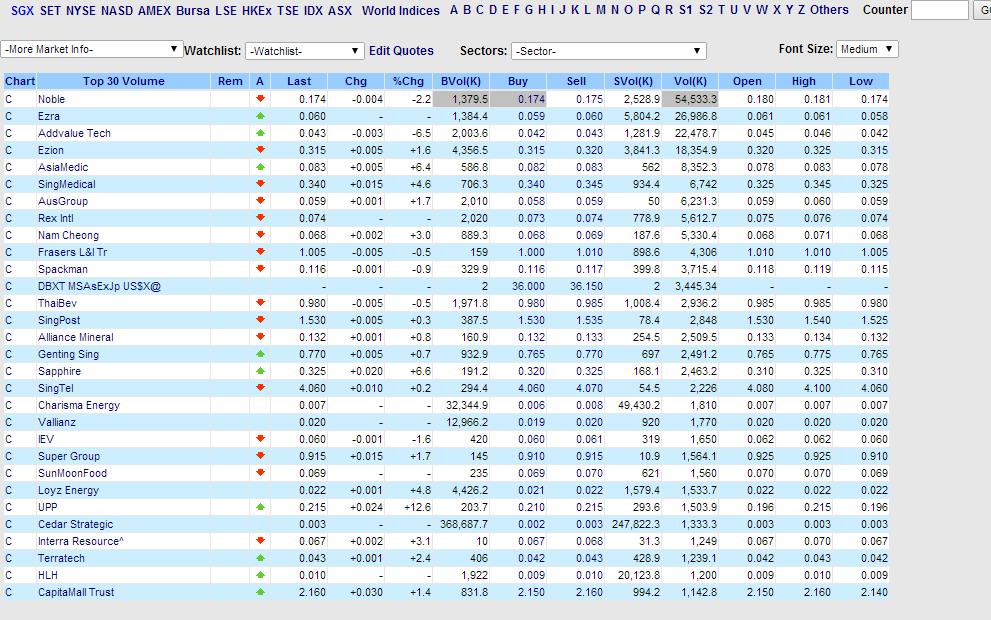Click red down arrow in Interra Resource row

(260, 541)
